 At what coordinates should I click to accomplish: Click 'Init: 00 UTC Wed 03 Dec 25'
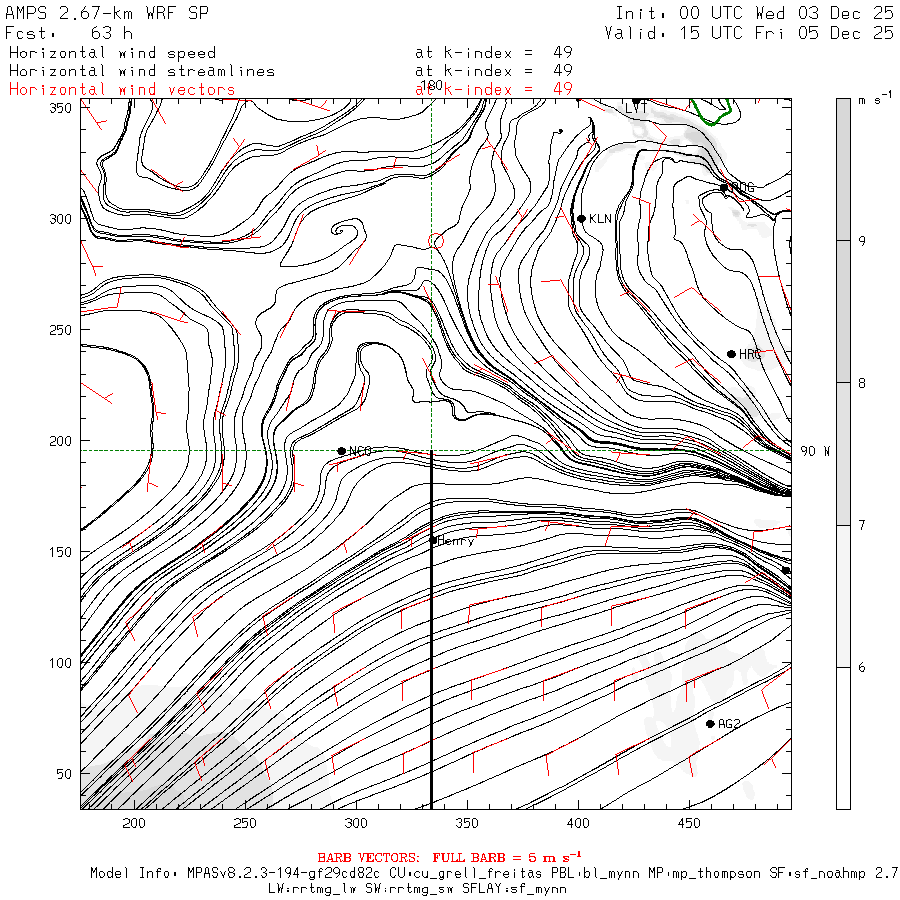[755, 13]
